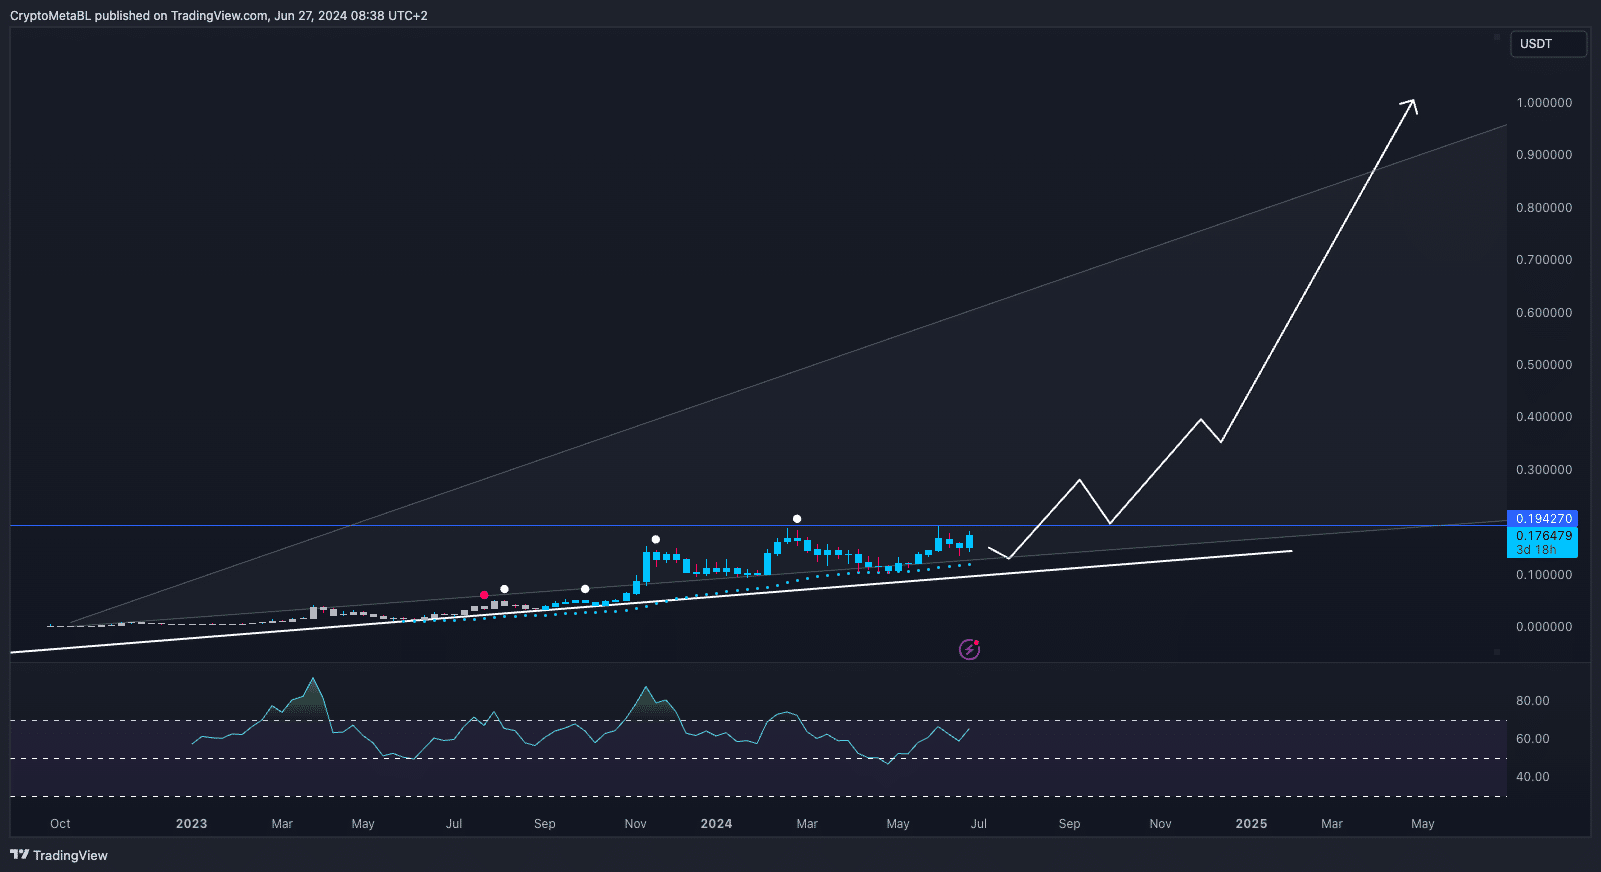Click the 0.100000 price axis label
1601x872 pixels.
[1544, 575]
